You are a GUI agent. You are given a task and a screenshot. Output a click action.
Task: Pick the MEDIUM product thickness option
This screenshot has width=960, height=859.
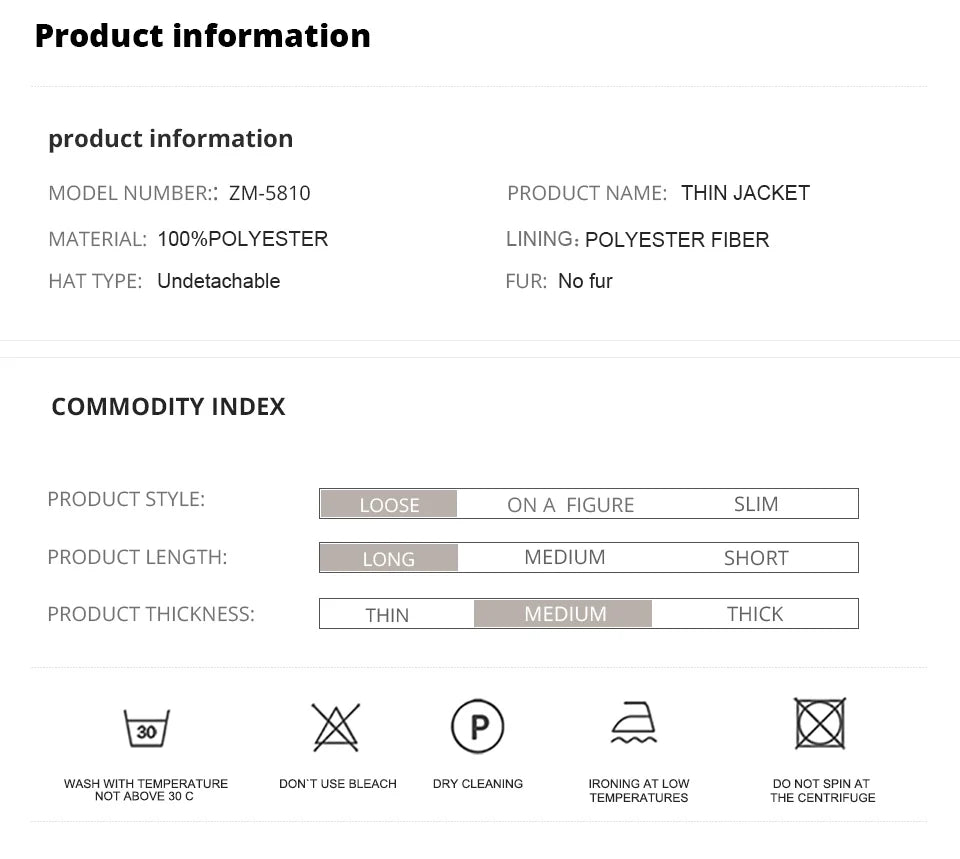(x=564, y=614)
